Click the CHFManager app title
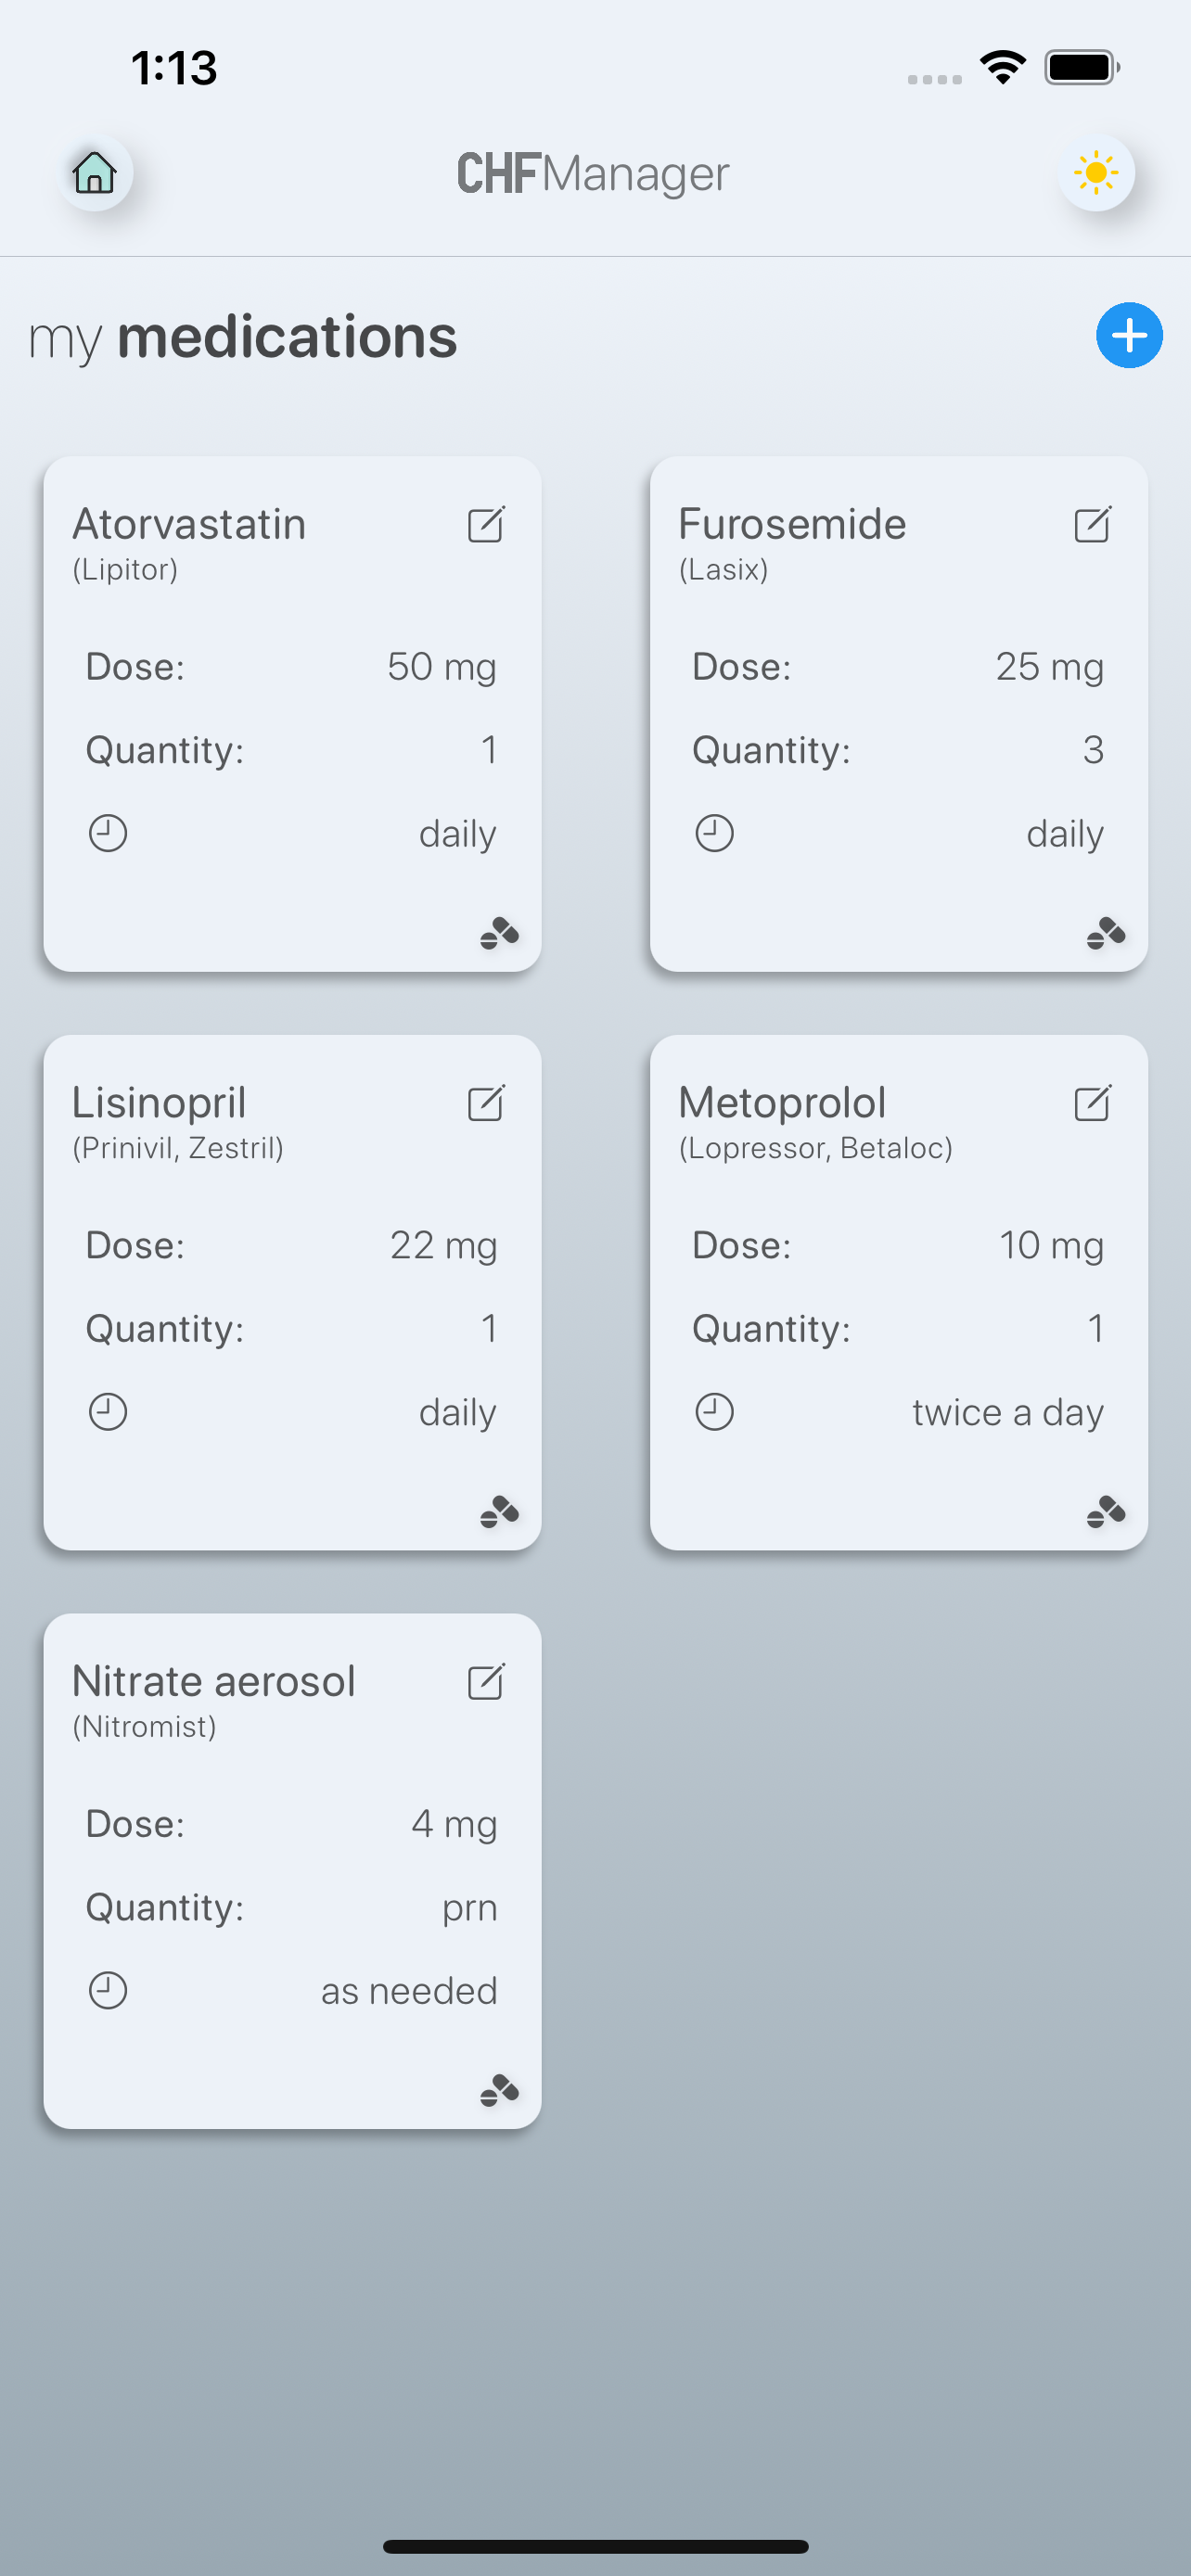Screen dimensions: 1191x2576 pyautogui.click(x=593, y=174)
